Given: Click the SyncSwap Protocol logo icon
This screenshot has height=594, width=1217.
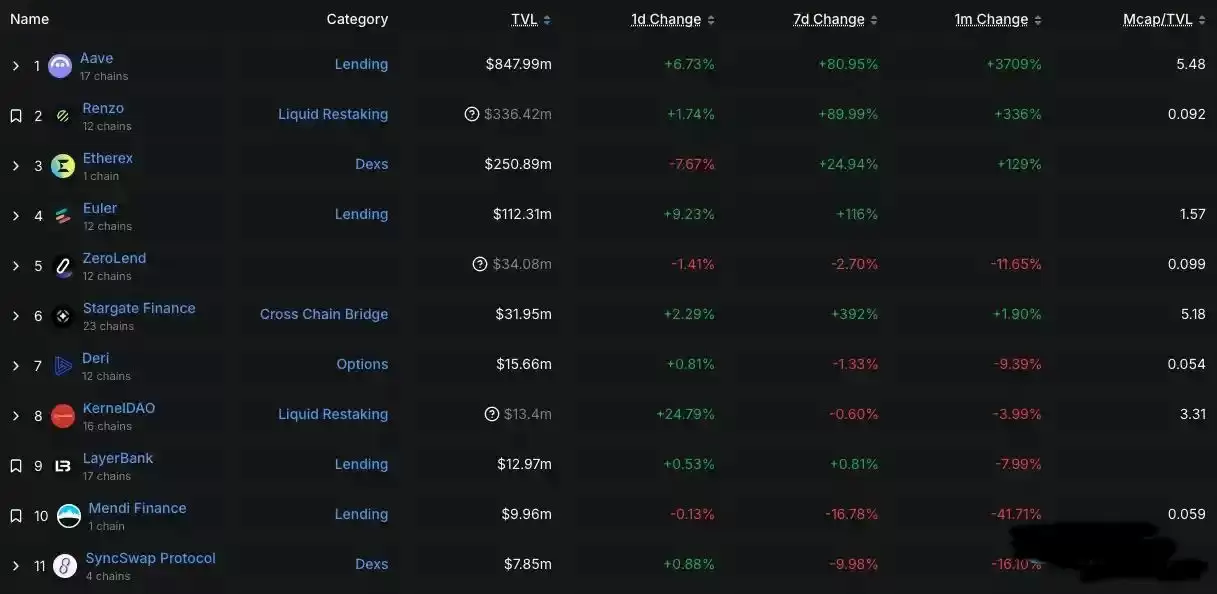Looking at the screenshot, I should 65,566.
